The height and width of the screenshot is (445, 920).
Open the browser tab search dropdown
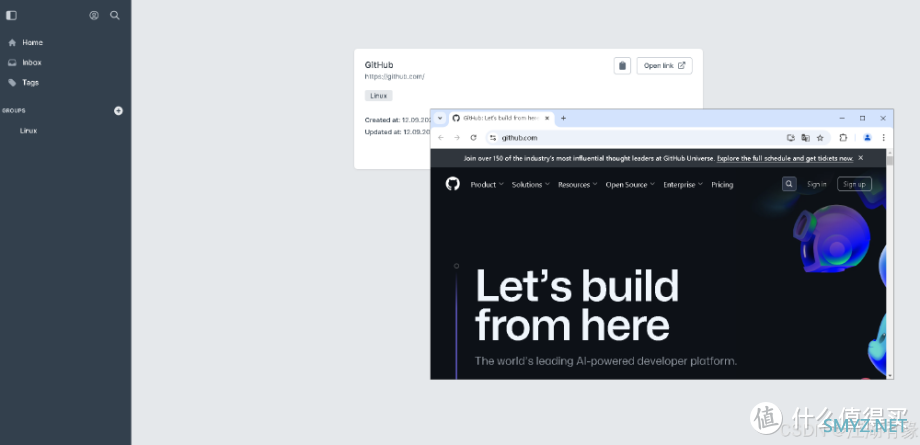440,118
